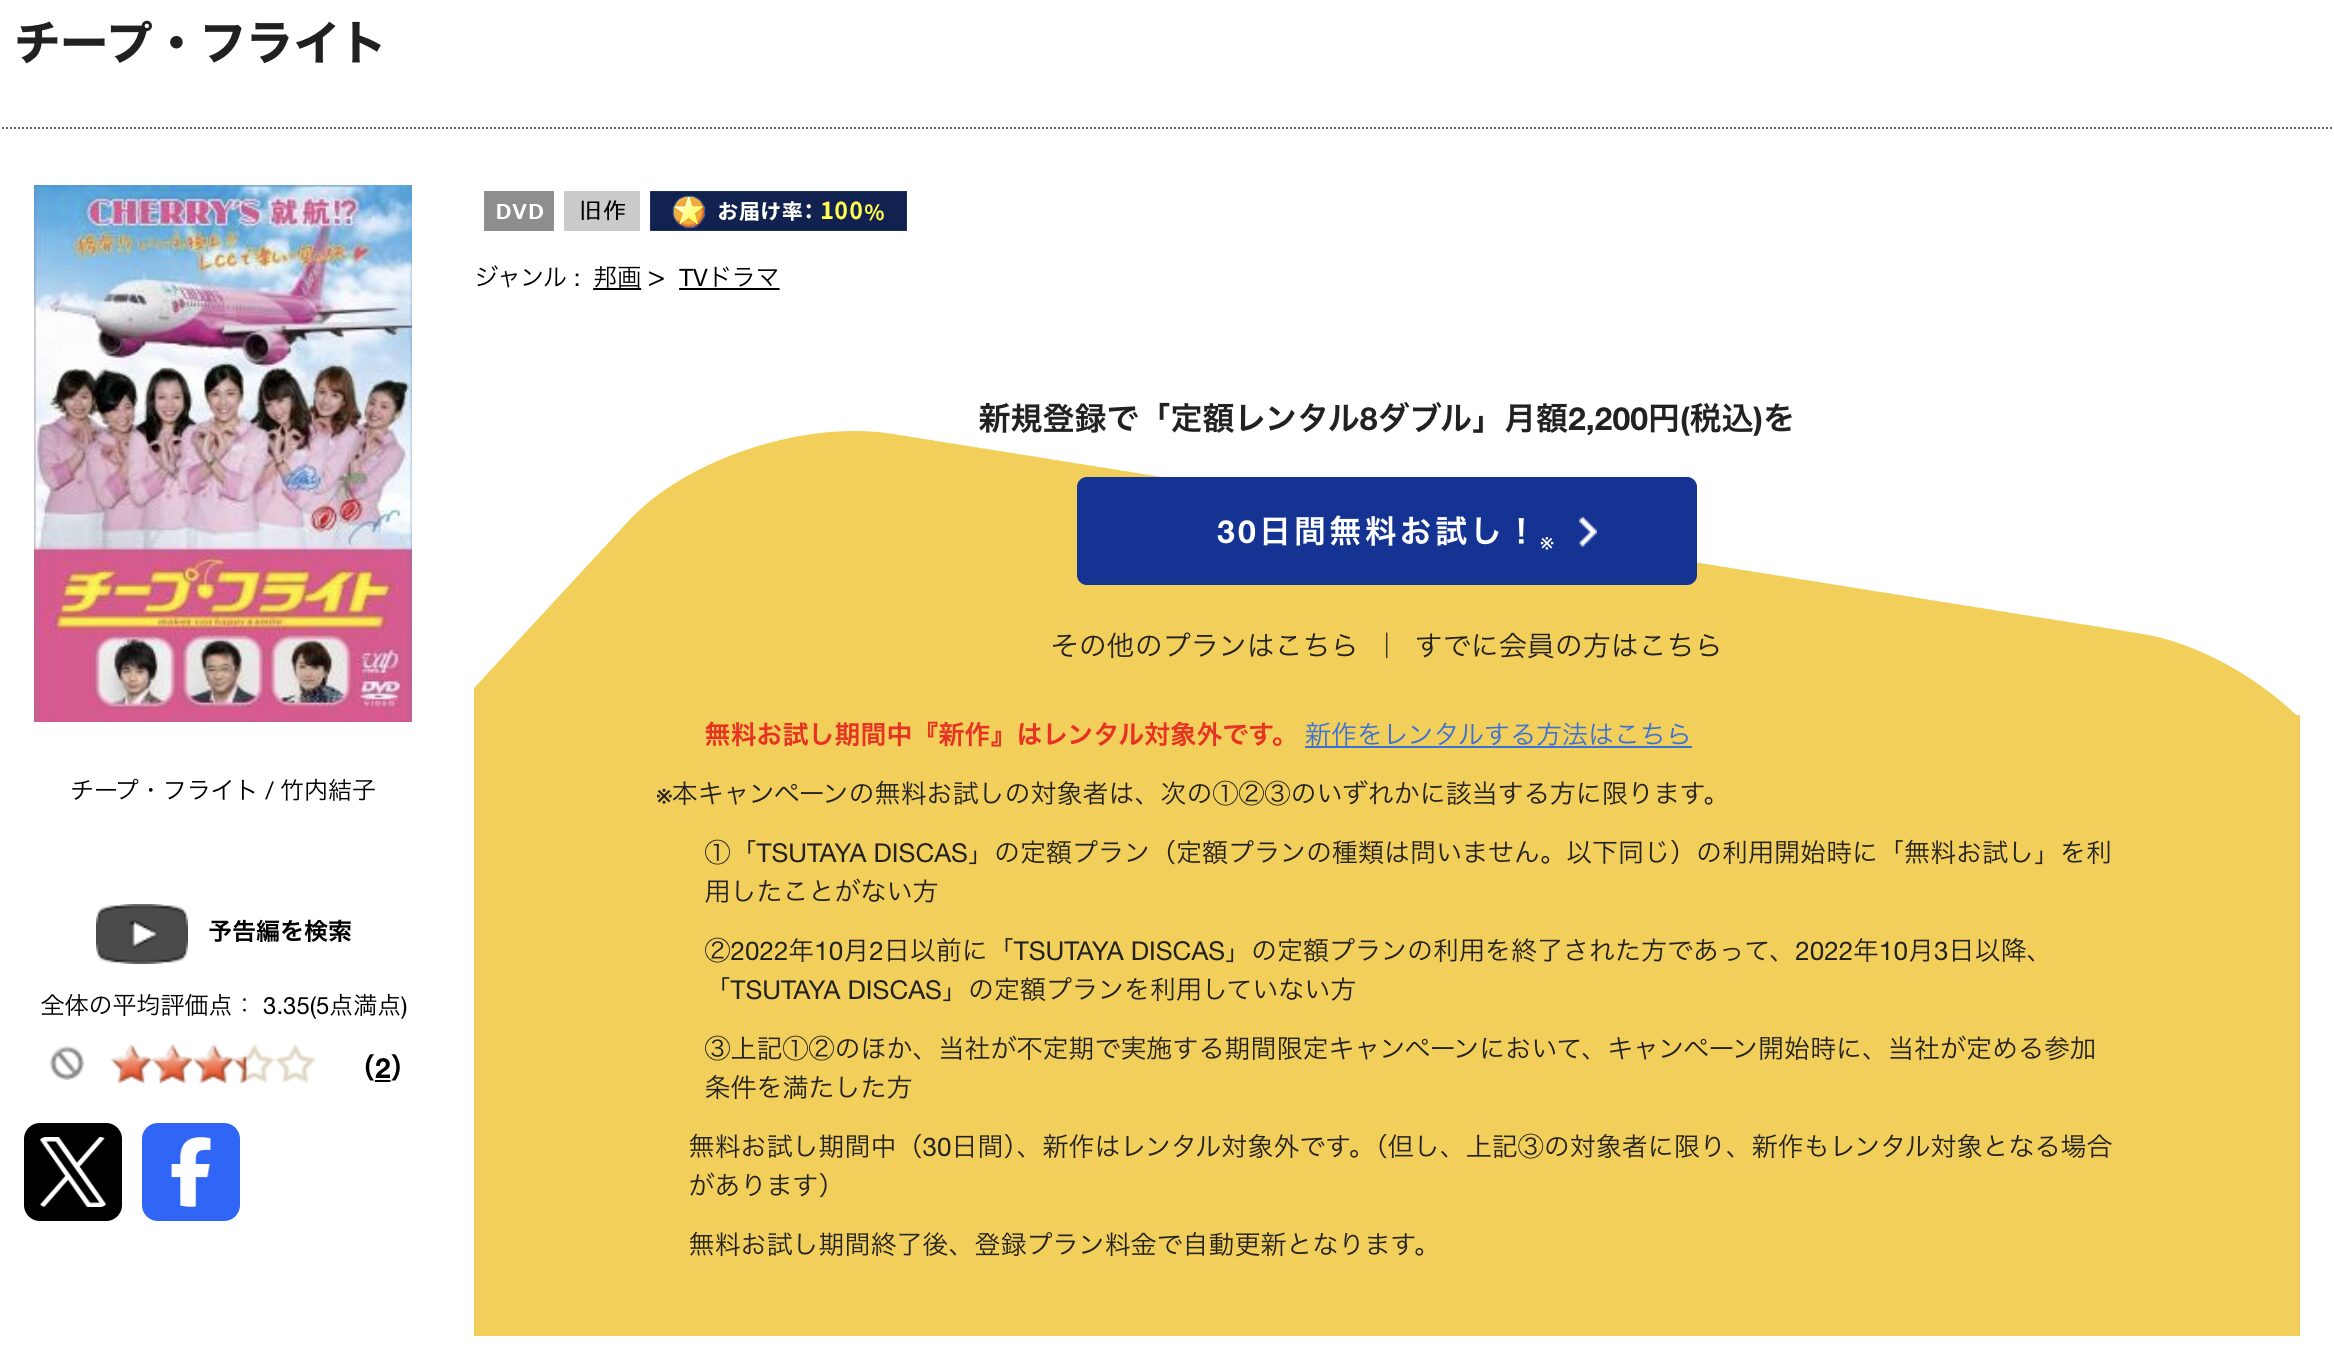Open その他のプランはこちら link
The image size is (2334, 1352).
click(x=1204, y=645)
